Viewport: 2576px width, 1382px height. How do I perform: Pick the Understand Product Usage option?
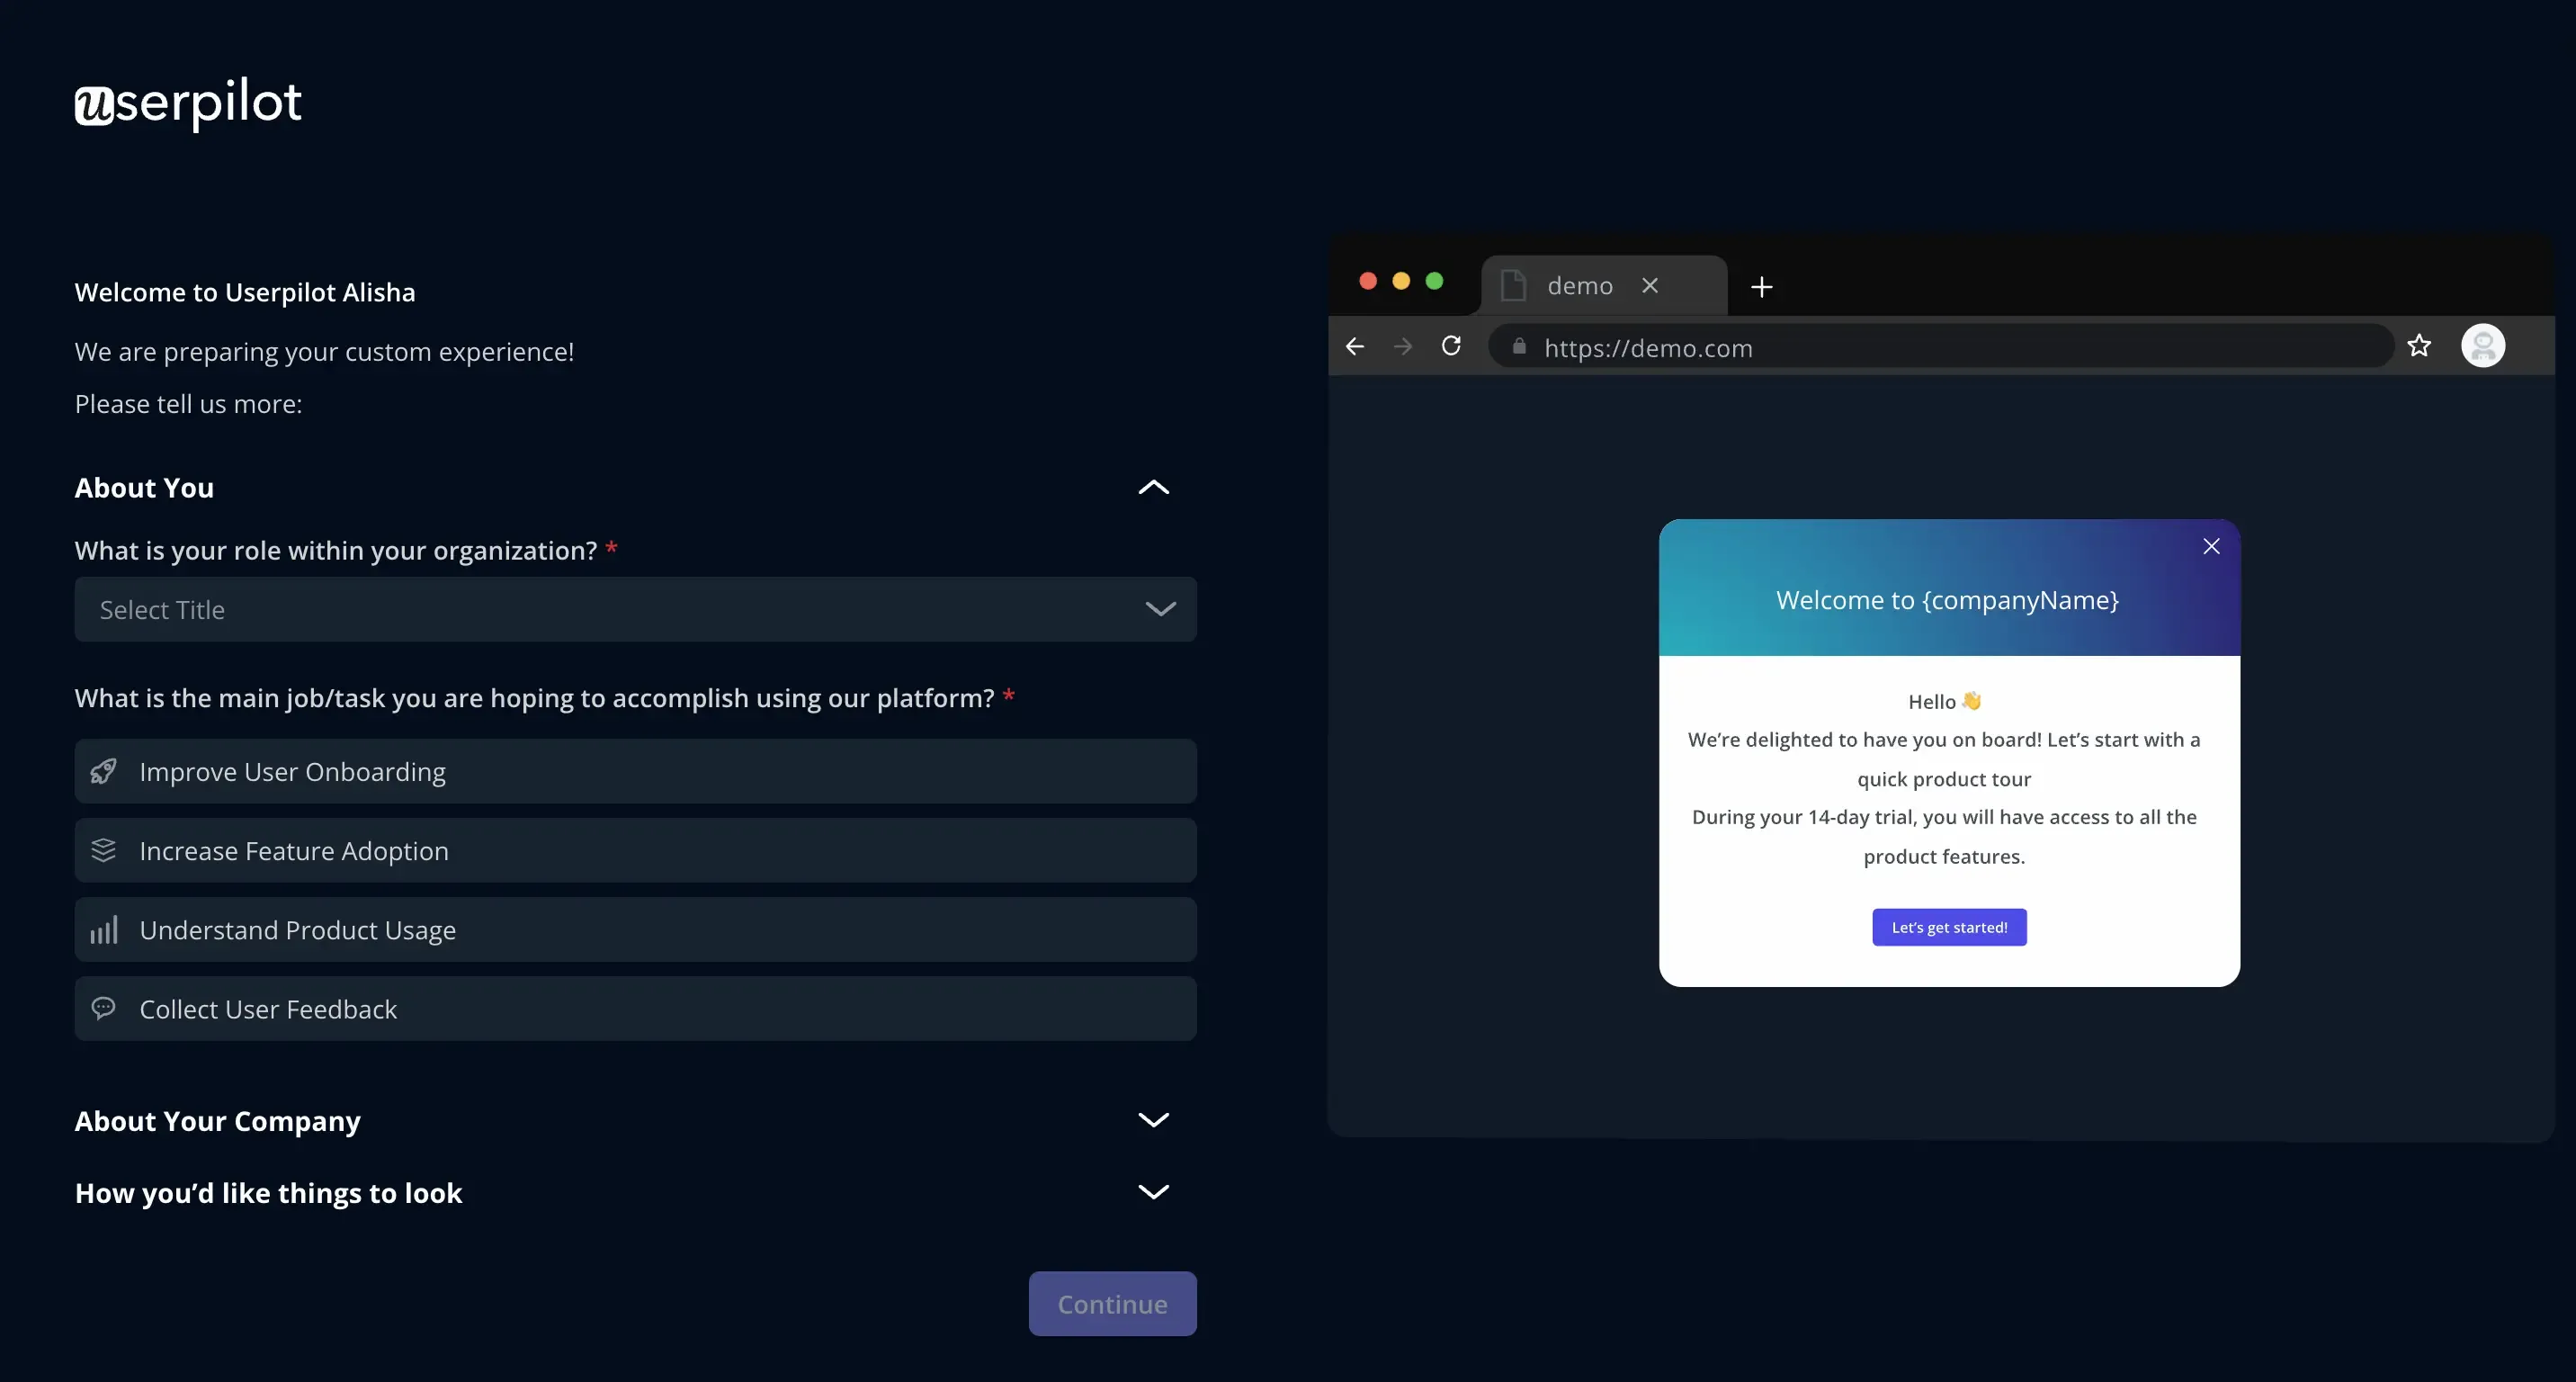coord(635,929)
